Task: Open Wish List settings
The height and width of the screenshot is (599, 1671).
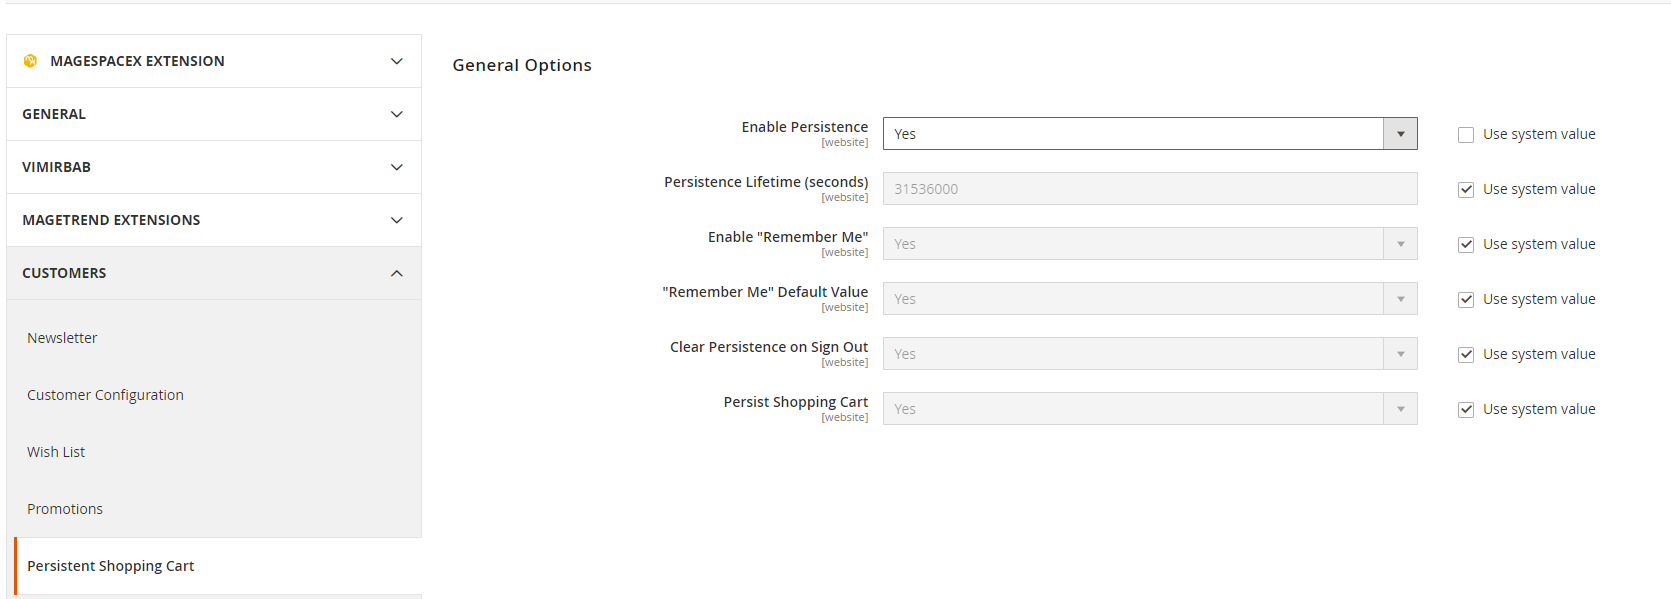Action: tap(55, 451)
